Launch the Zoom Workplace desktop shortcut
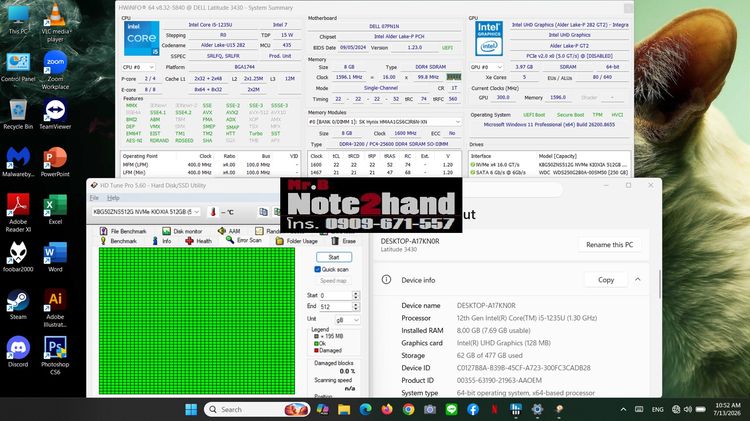The height and width of the screenshot is (421, 750). (x=55, y=70)
